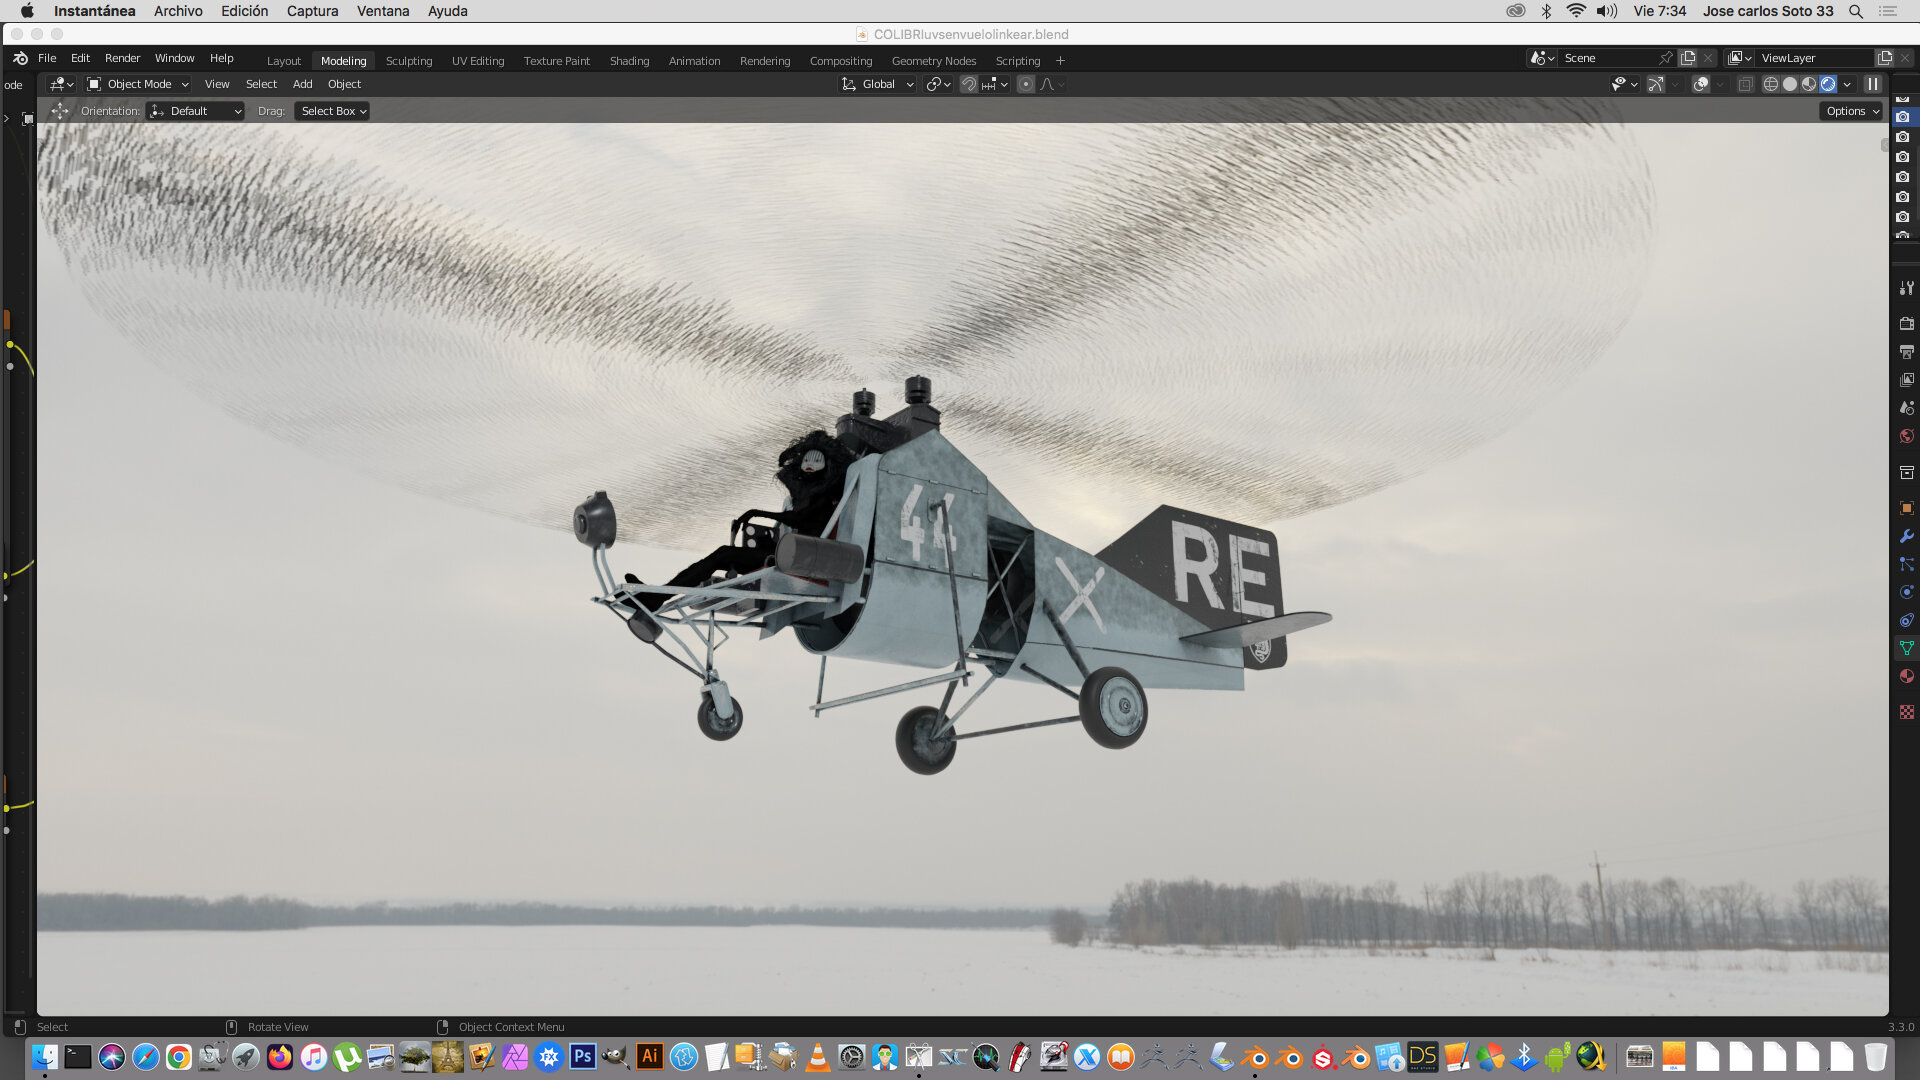Switch to wireframe viewport shading
Image resolution: width=1920 pixels, height=1080 pixels.
[1770, 84]
